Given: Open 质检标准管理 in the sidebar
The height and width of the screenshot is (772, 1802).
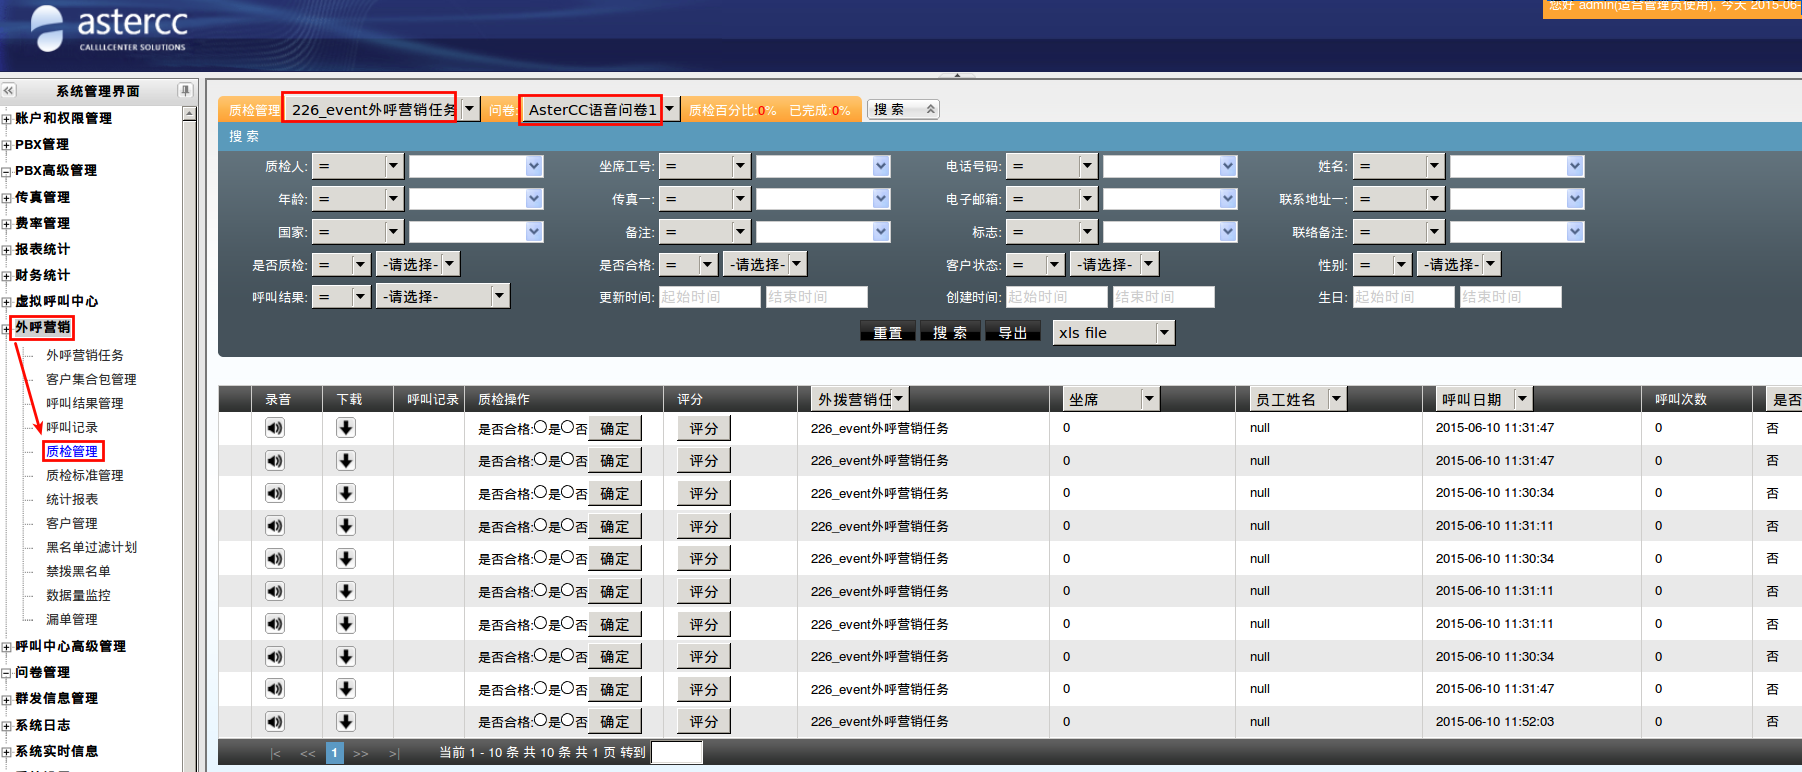Looking at the screenshot, I should (85, 475).
